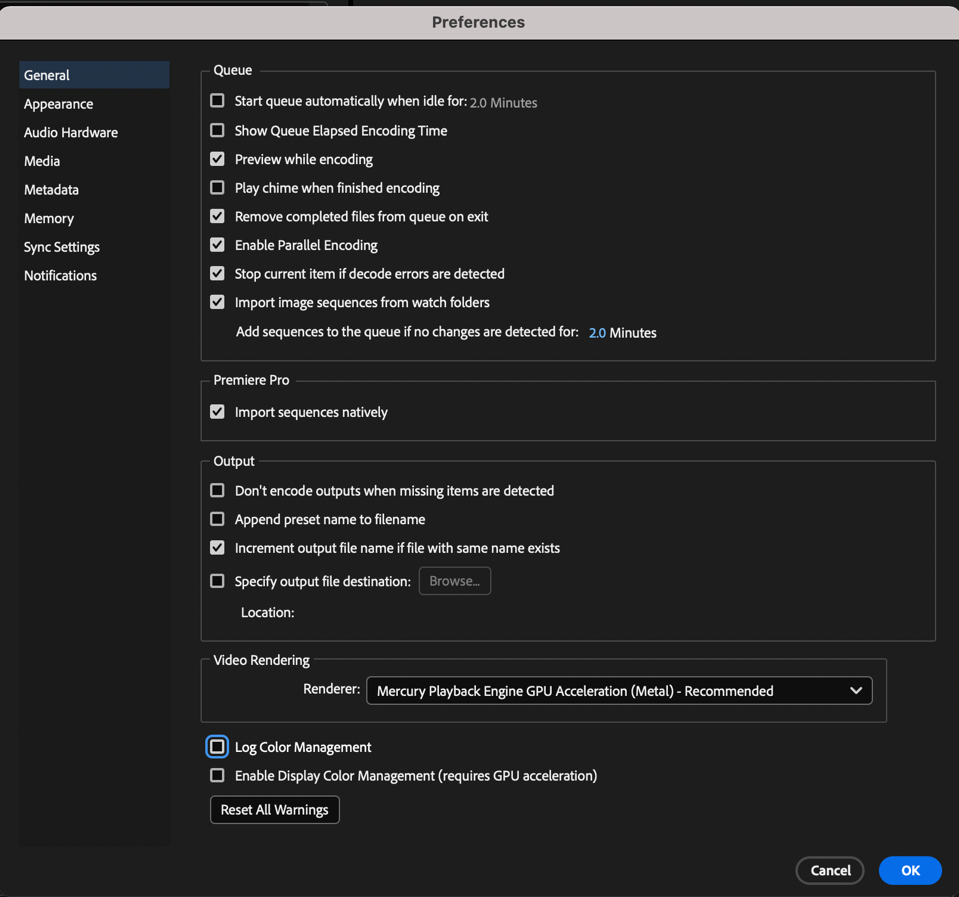Click Reset All Warnings

click(274, 809)
